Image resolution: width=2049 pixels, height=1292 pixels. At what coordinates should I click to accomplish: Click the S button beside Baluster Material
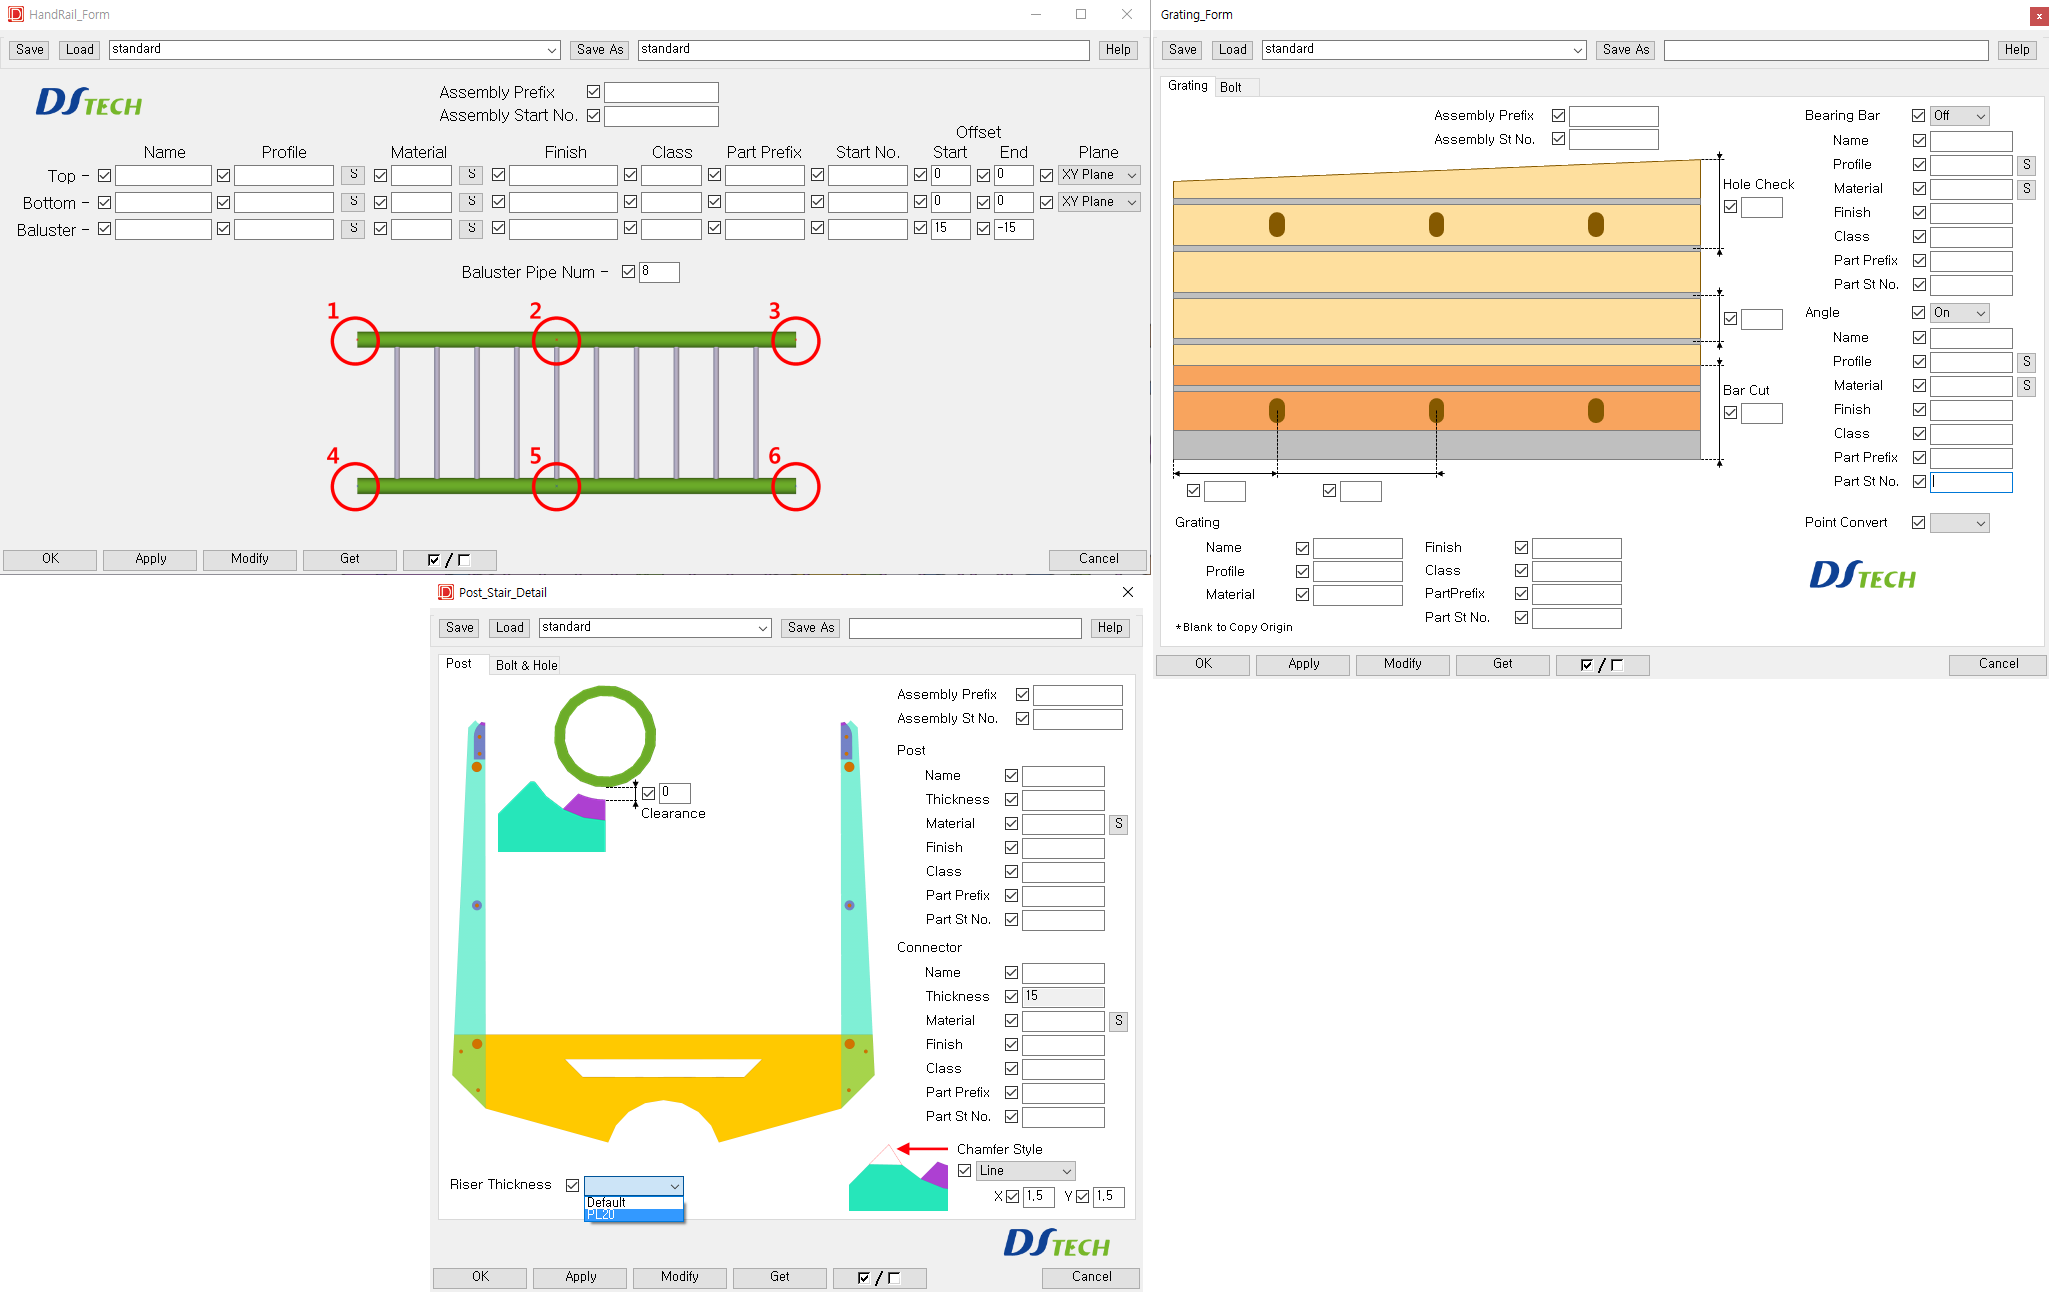coord(471,229)
